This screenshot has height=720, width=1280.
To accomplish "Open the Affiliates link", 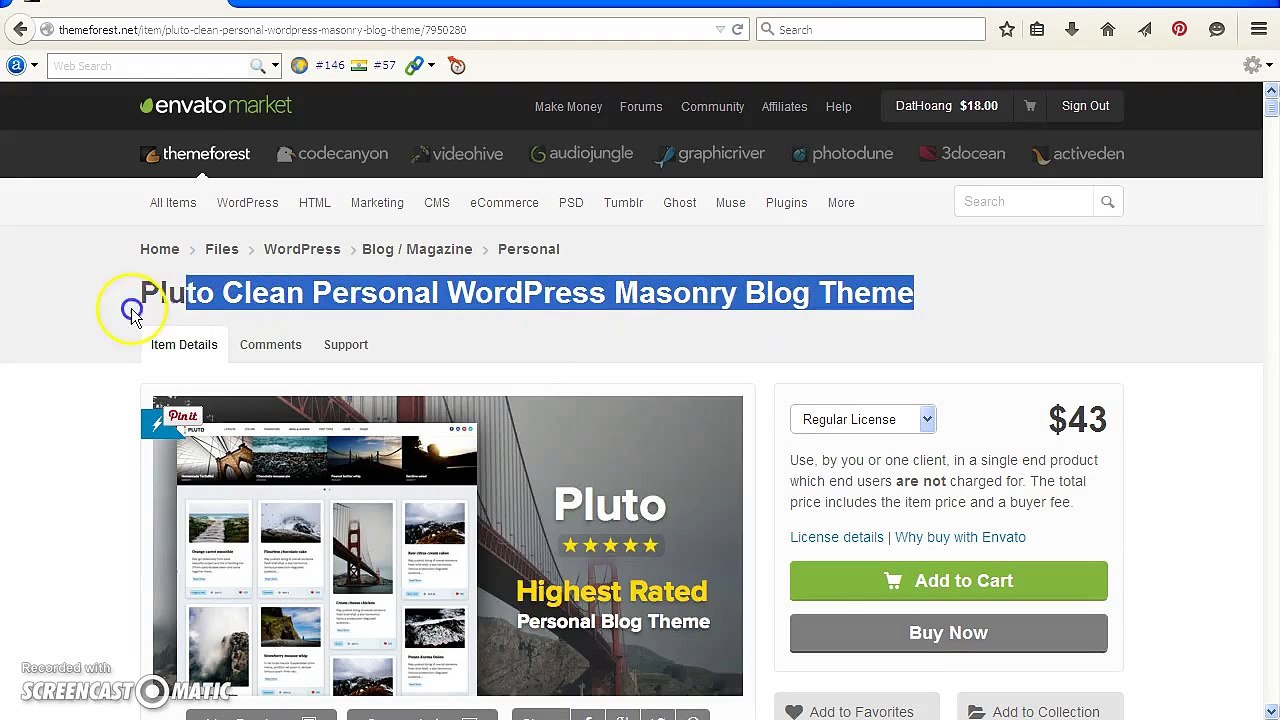I will (784, 107).
